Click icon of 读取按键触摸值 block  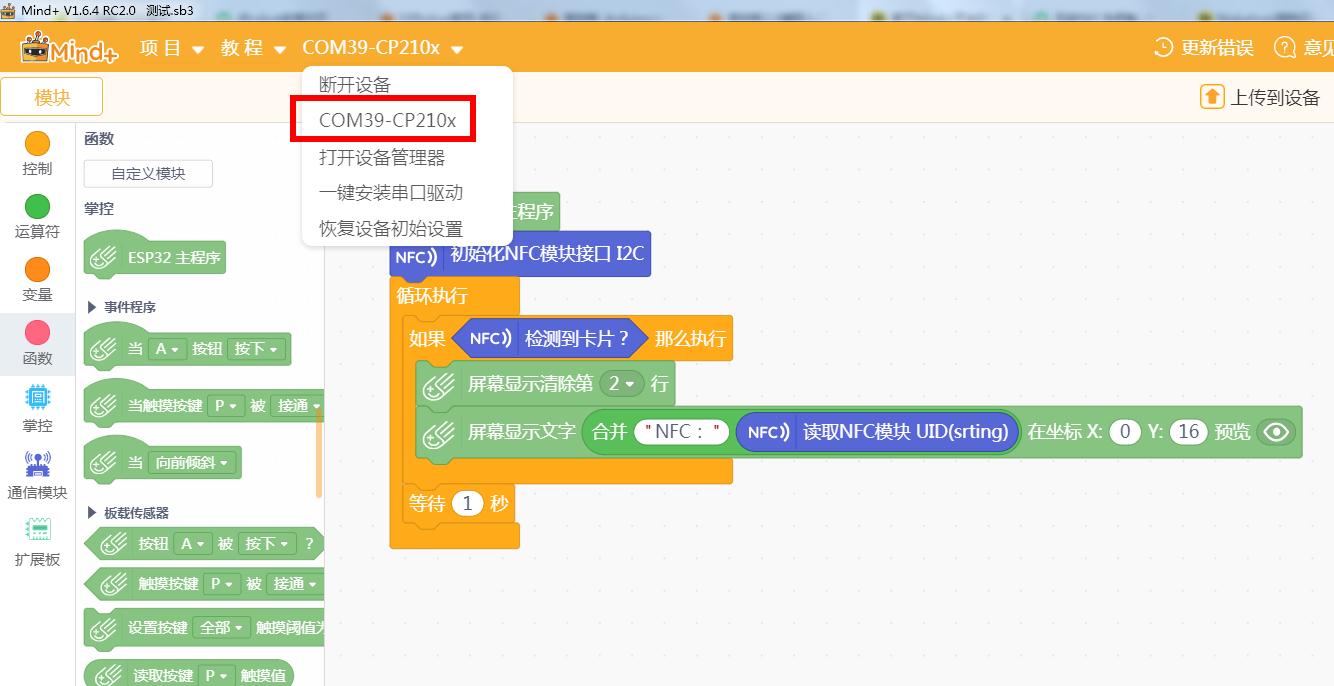pos(108,675)
